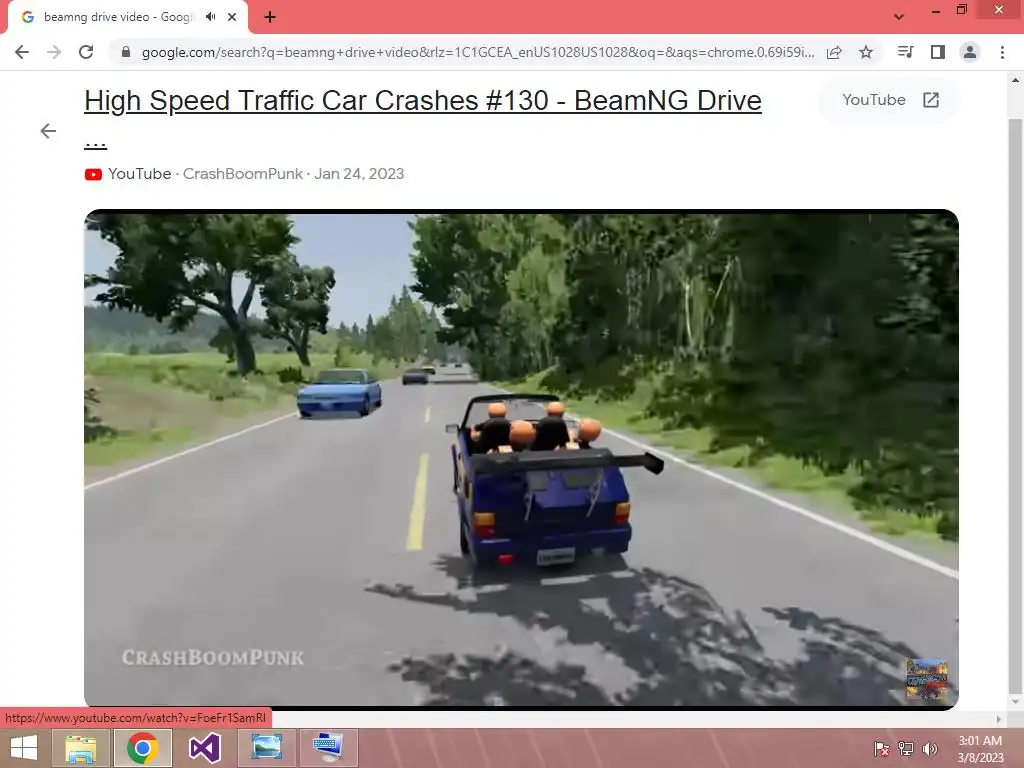Click the browser back arrow
The image size is (1024, 768).
(x=22, y=52)
